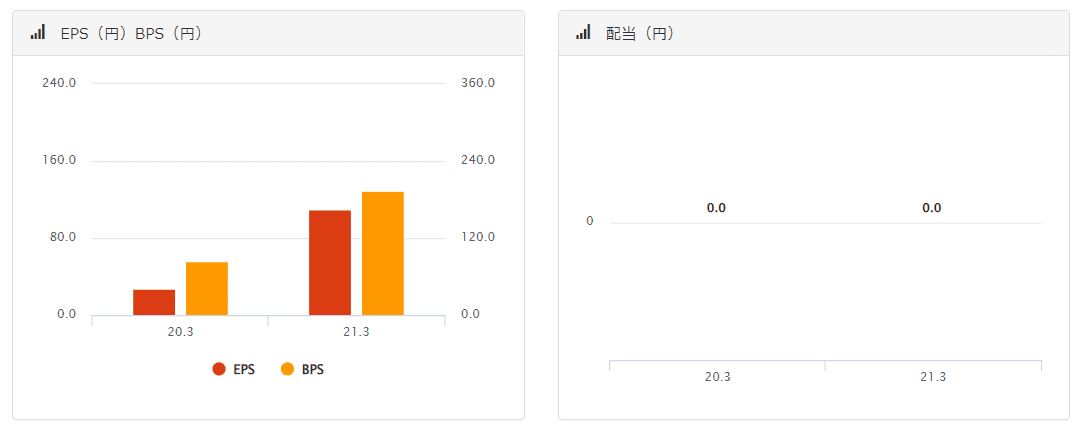Screen dimensions: 1079x429
Task: Select the orange BPS bar for 21.3
Action: tap(383, 253)
